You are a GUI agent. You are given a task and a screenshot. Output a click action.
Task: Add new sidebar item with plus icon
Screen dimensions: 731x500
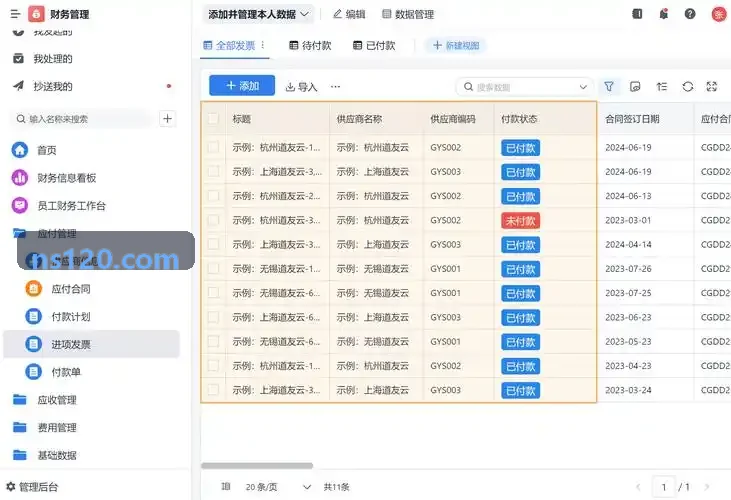[167, 119]
